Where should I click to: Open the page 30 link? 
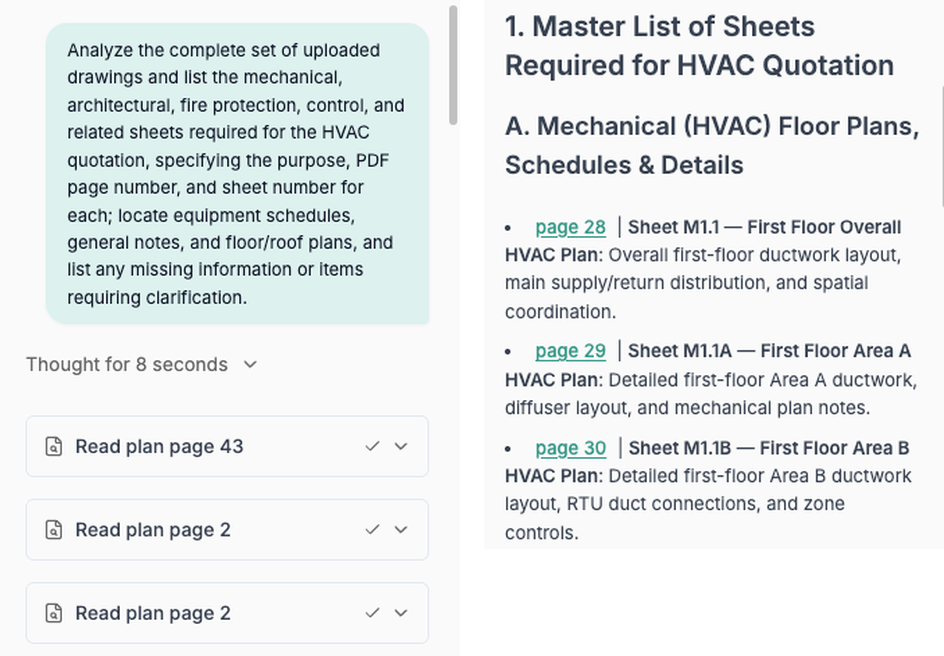tap(570, 448)
